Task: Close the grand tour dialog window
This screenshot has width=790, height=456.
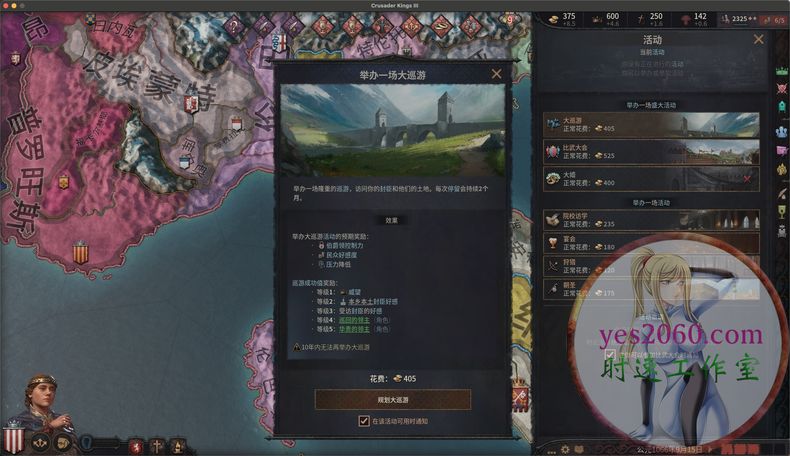Action: tap(496, 74)
